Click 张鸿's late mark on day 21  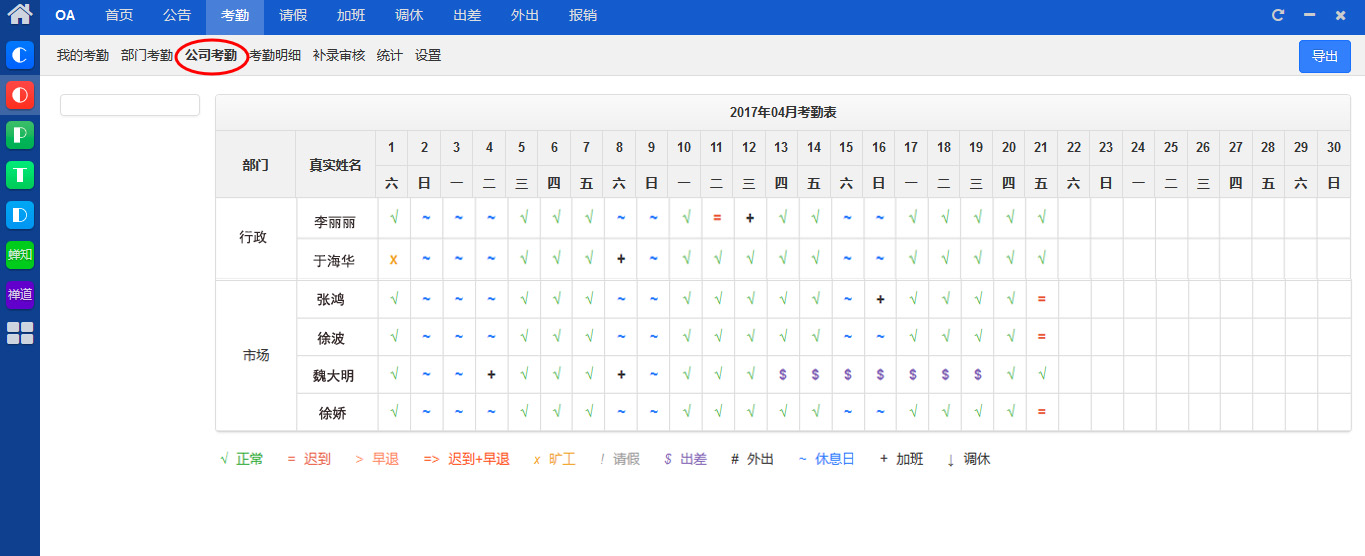tap(1042, 299)
